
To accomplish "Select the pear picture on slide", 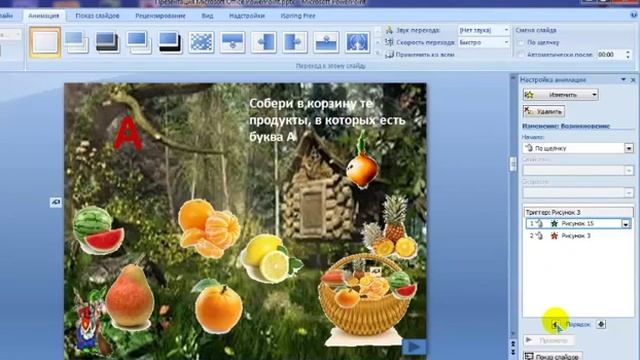I will [130, 297].
